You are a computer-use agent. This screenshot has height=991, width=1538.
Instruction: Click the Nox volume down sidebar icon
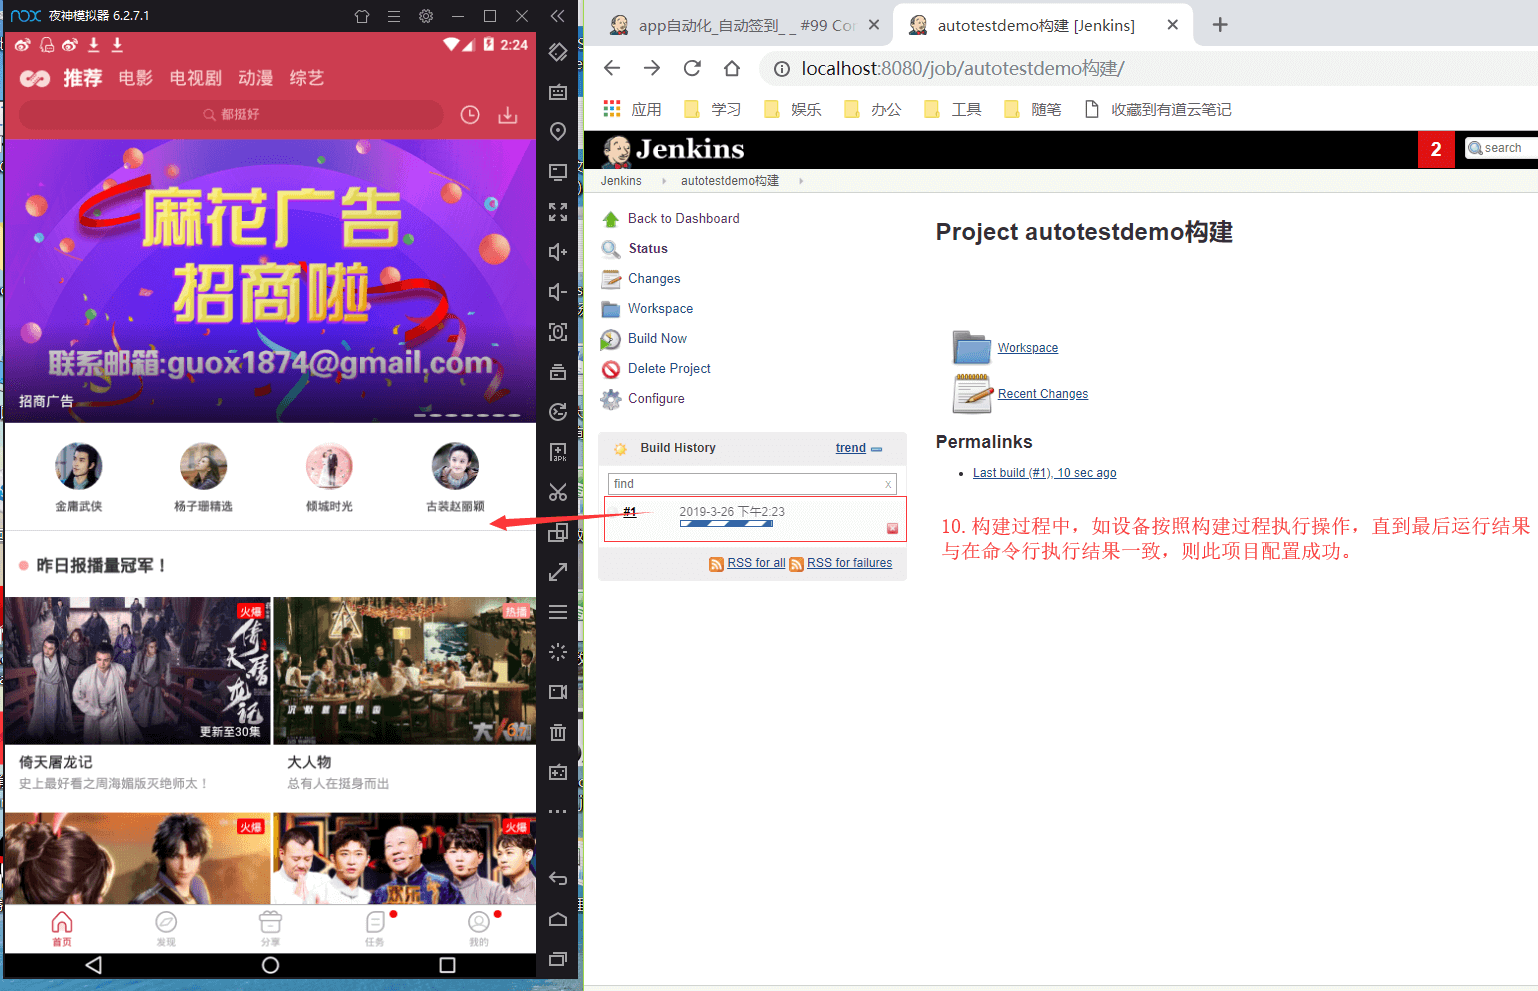click(558, 292)
